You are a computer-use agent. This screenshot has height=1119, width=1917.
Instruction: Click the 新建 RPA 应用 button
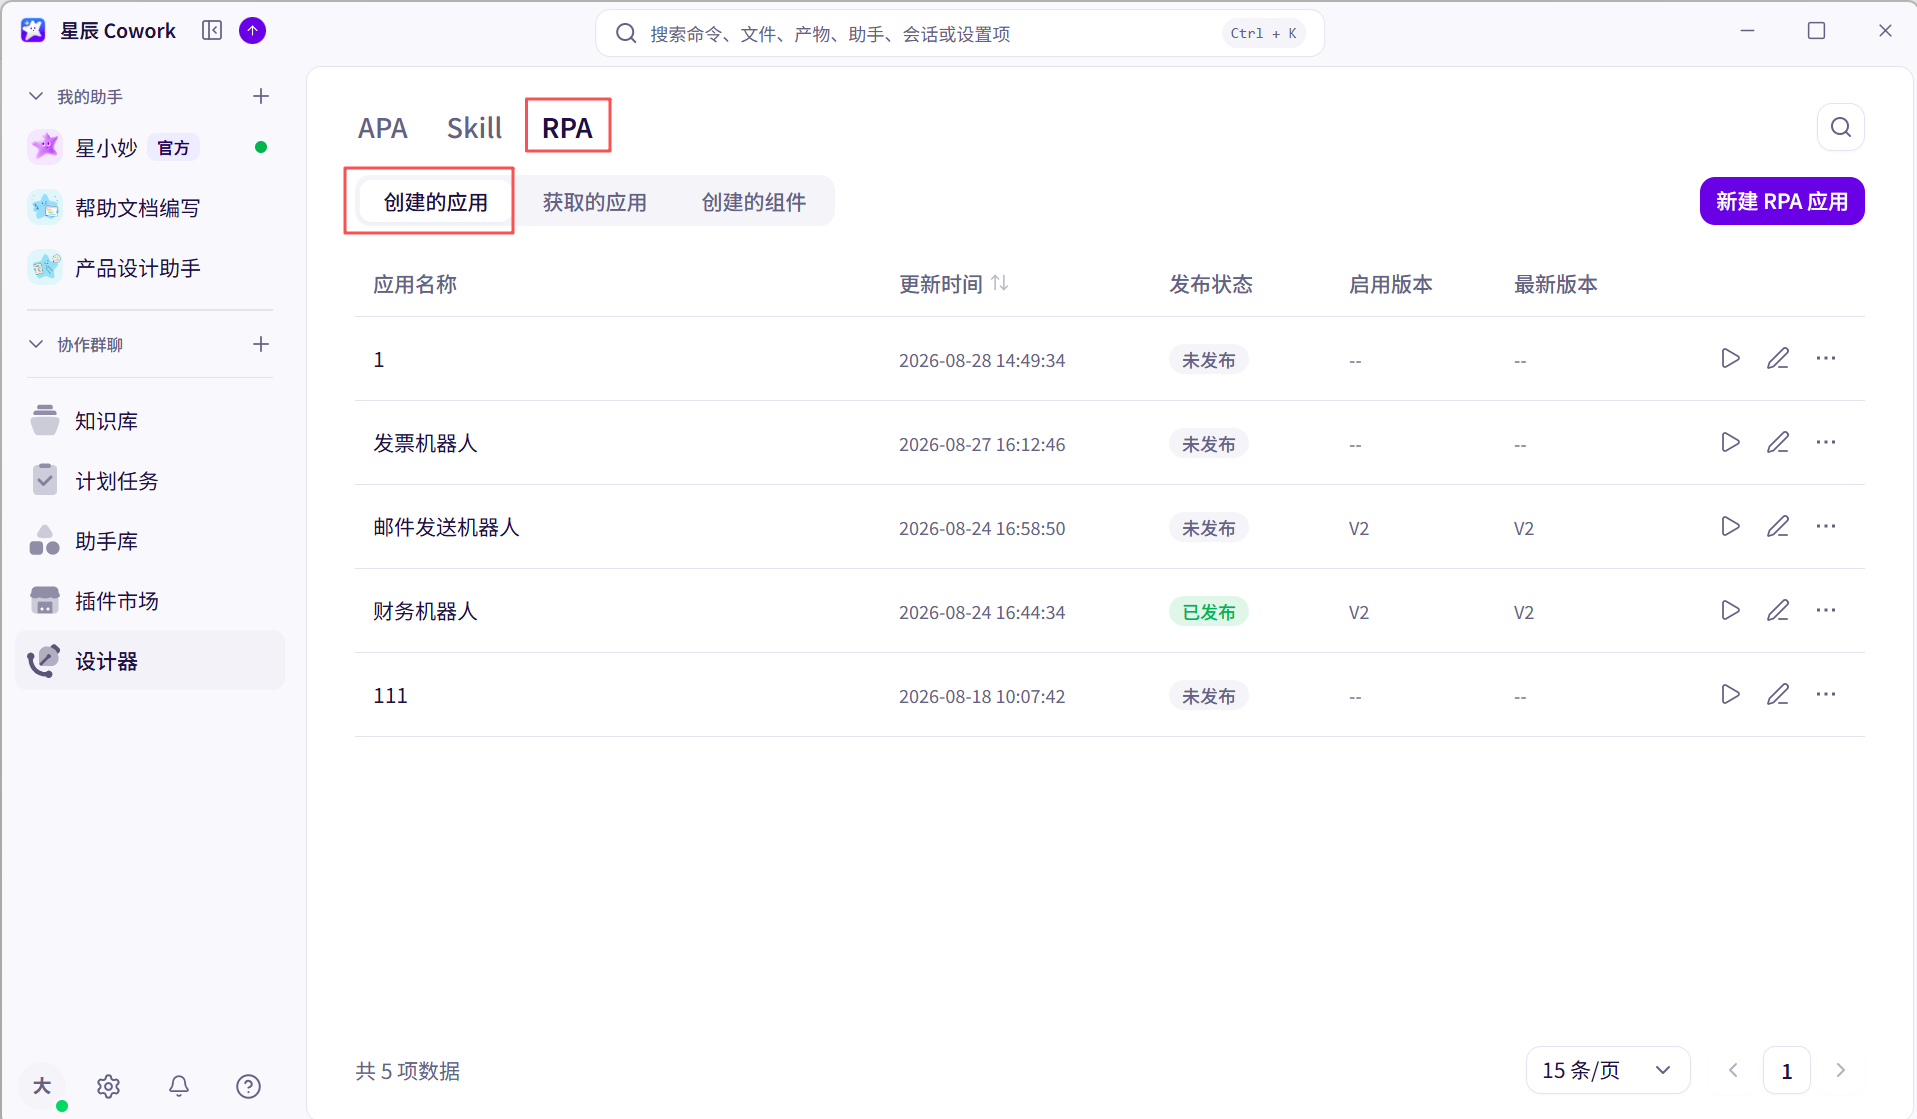[x=1781, y=201]
